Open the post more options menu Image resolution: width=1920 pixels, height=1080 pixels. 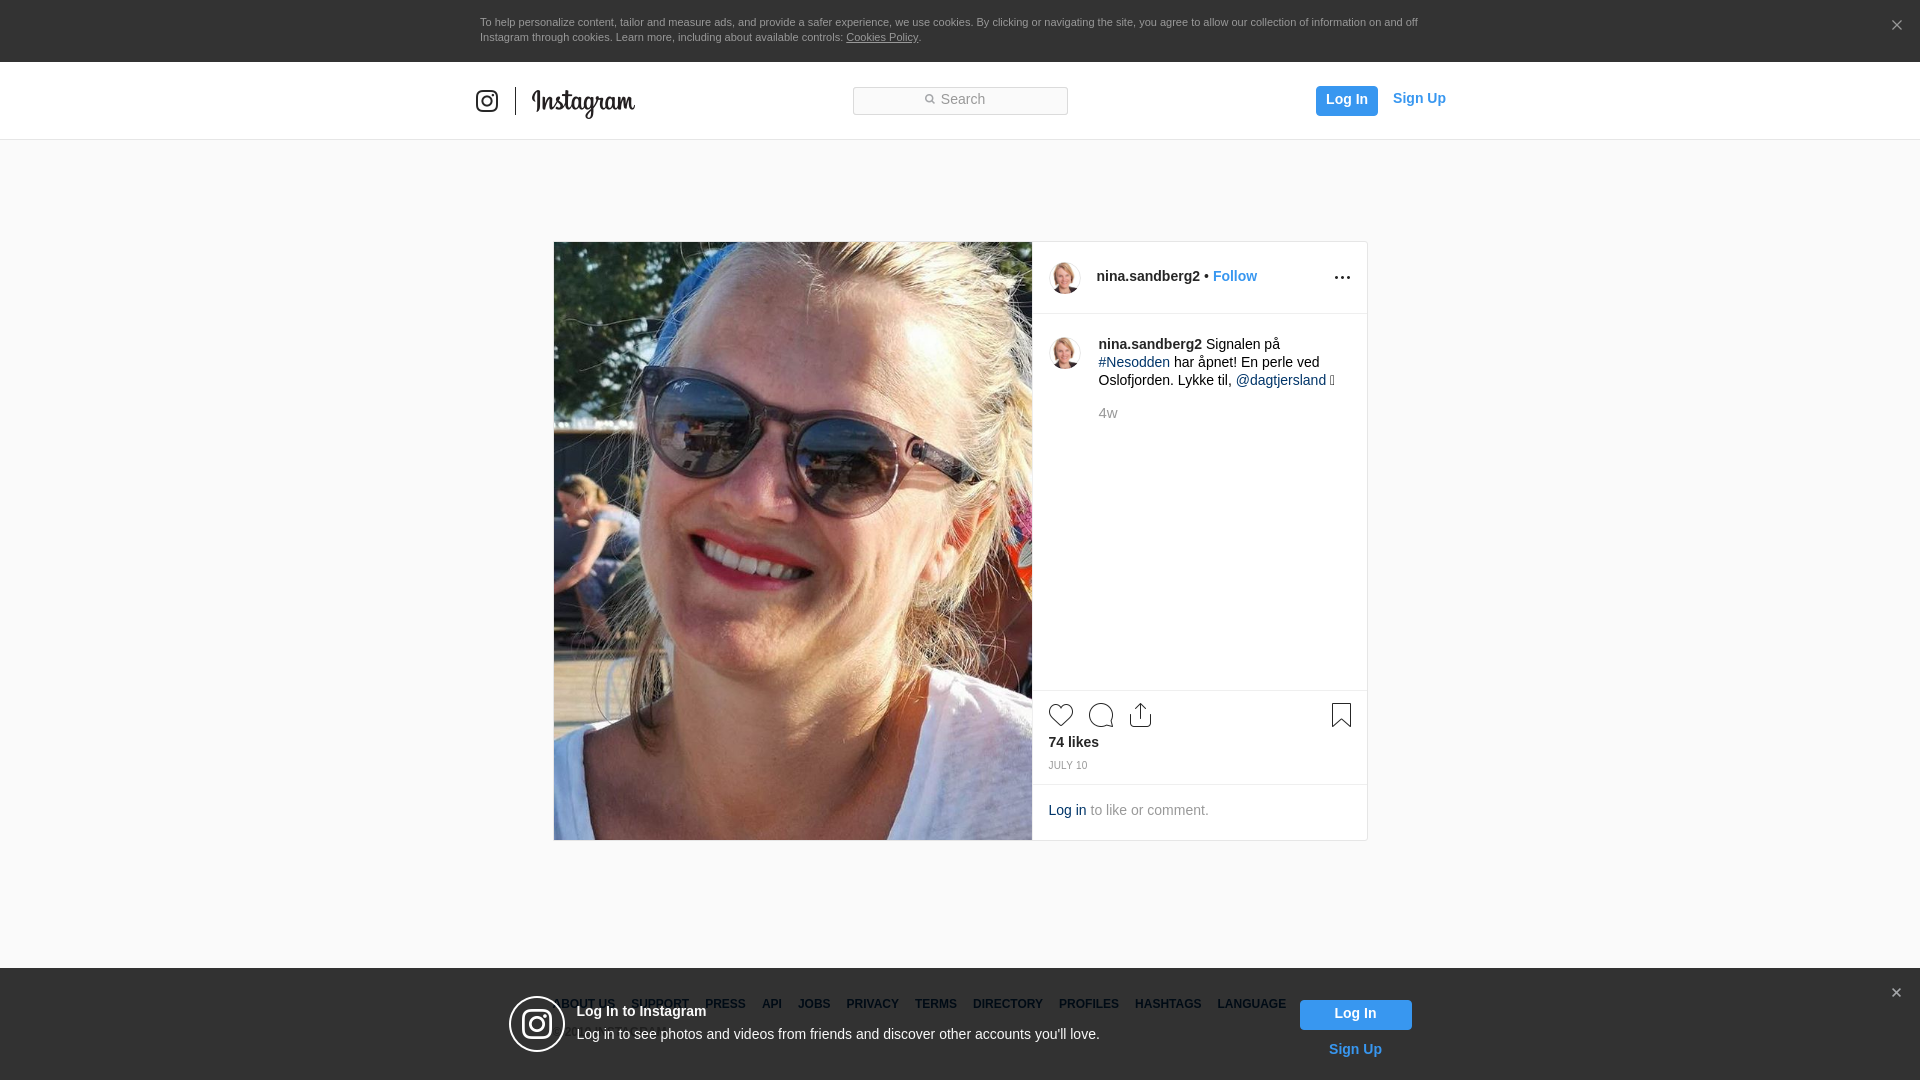pyautogui.click(x=1342, y=277)
